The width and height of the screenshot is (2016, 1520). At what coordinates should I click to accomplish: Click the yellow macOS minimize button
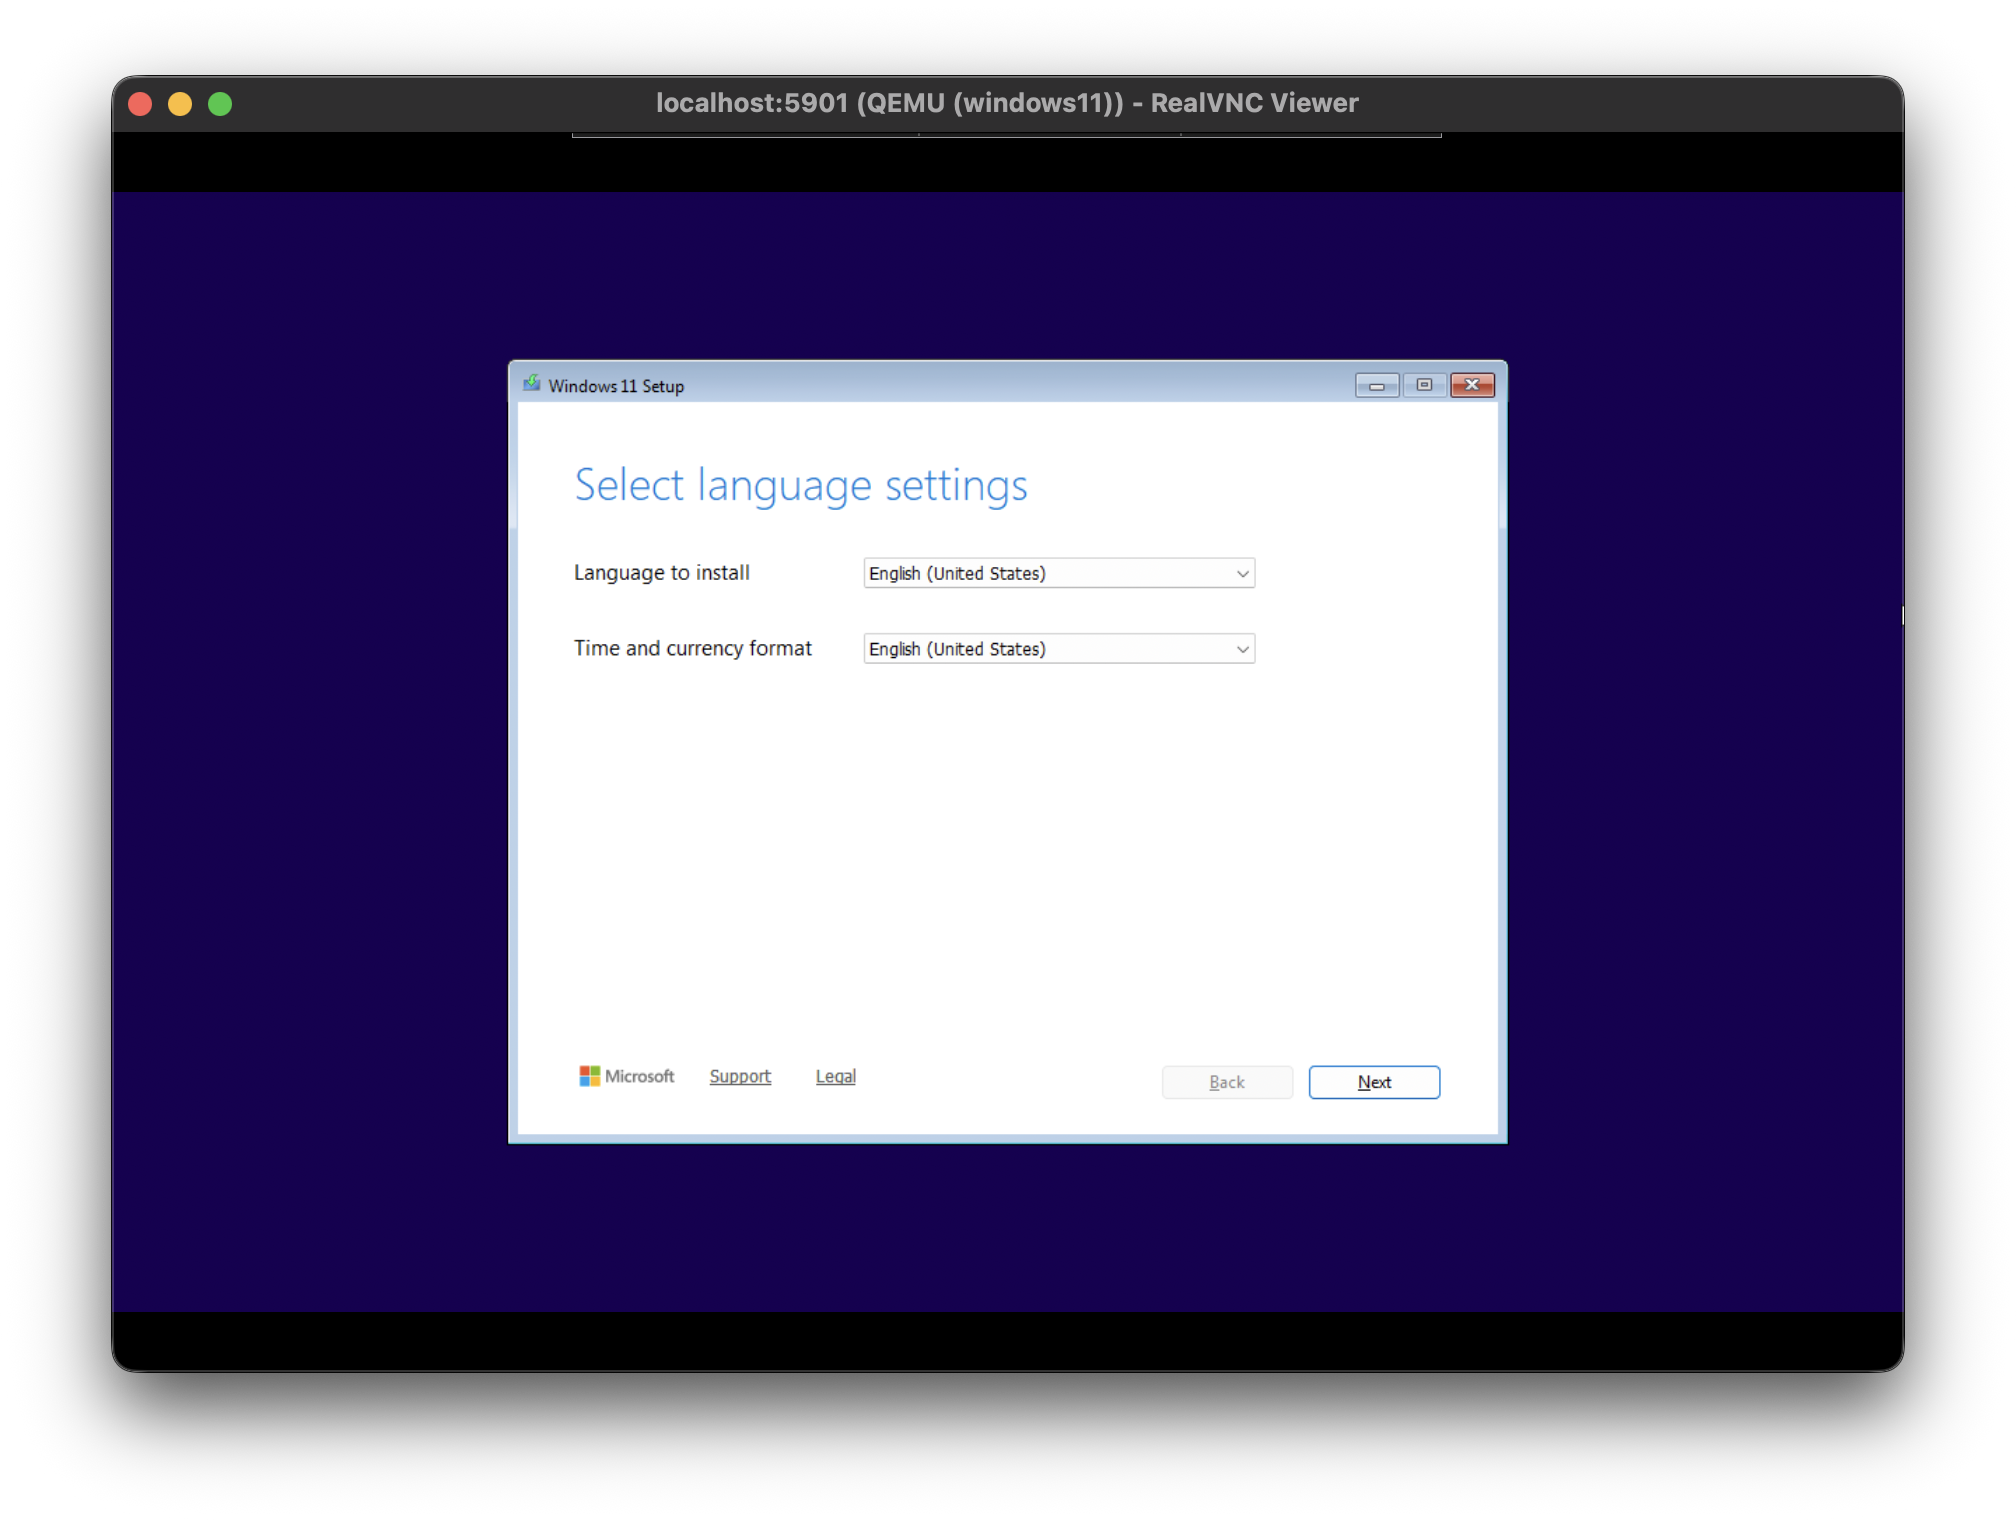[180, 104]
